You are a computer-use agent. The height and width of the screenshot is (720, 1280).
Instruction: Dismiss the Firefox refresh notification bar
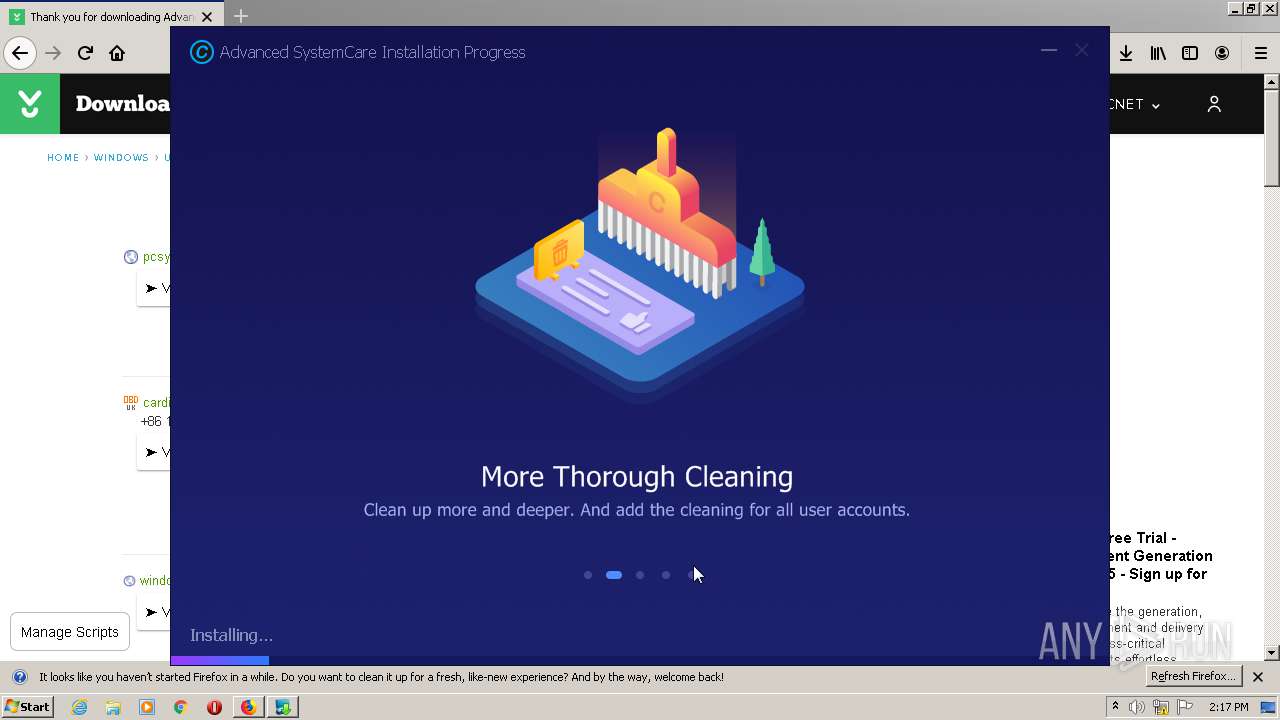coord(1258,677)
